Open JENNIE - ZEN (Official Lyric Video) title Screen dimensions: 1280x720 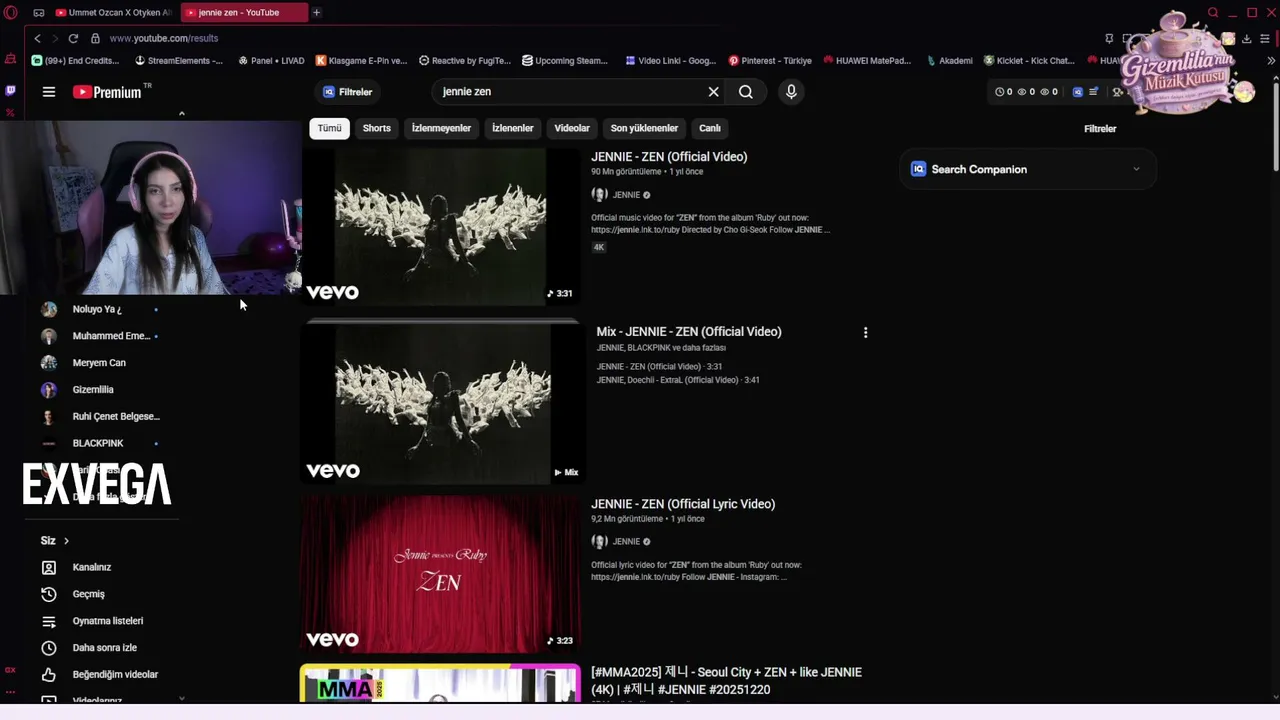click(683, 504)
